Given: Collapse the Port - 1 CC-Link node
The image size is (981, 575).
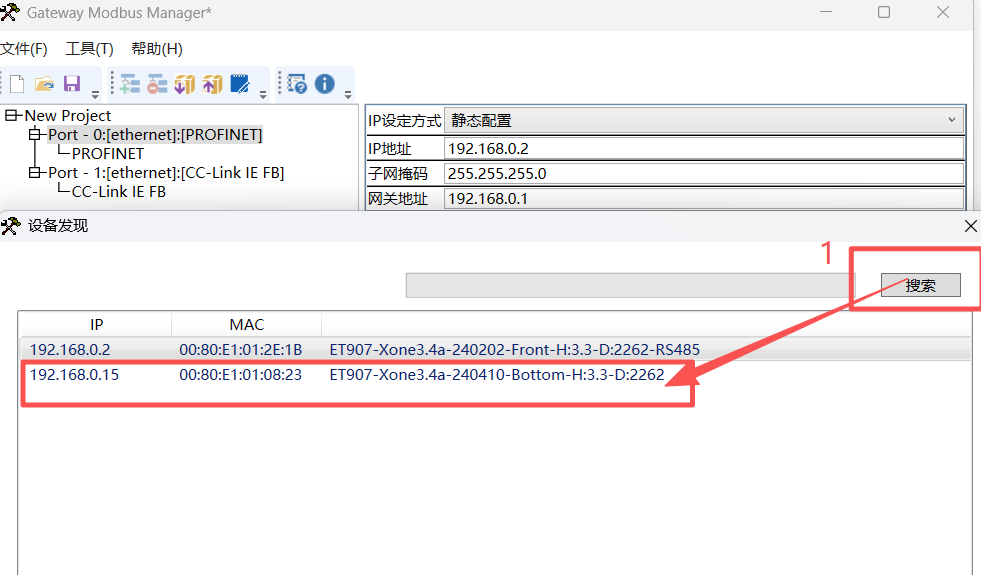Looking at the screenshot, I should click(35, 173).
